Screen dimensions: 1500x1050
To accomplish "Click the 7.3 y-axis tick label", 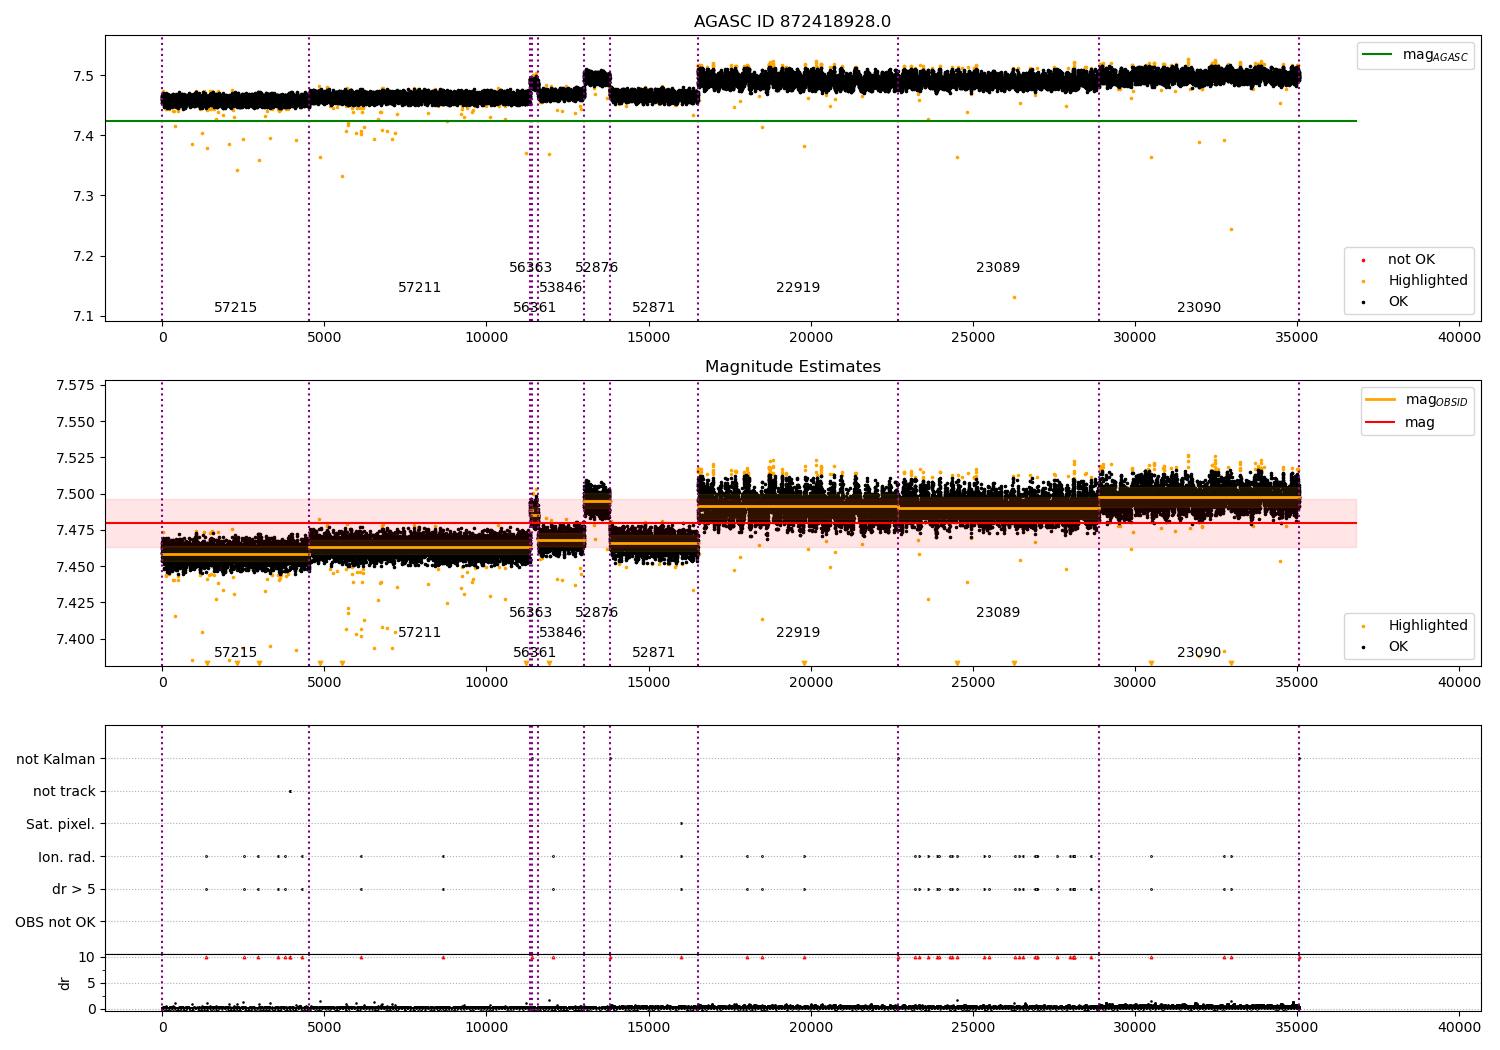I will point(84,196).
